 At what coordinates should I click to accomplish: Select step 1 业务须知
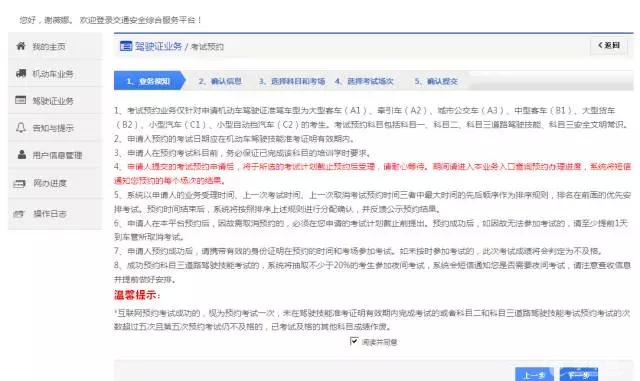coord(149,81)
